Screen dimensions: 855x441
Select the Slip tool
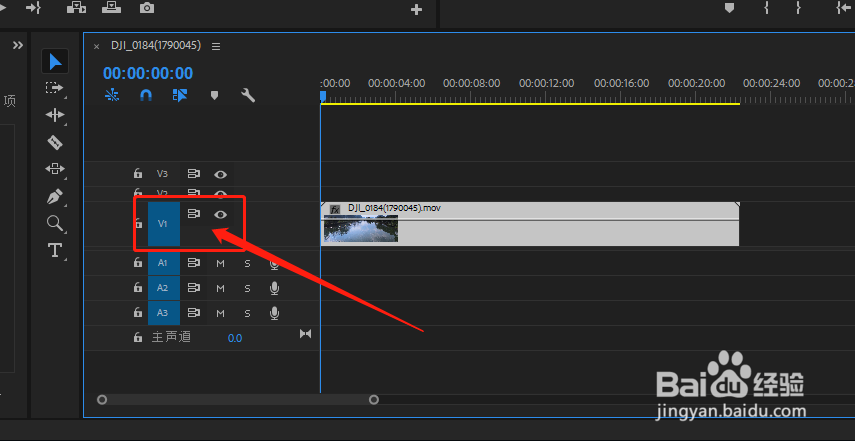click(x=55, y=168)
